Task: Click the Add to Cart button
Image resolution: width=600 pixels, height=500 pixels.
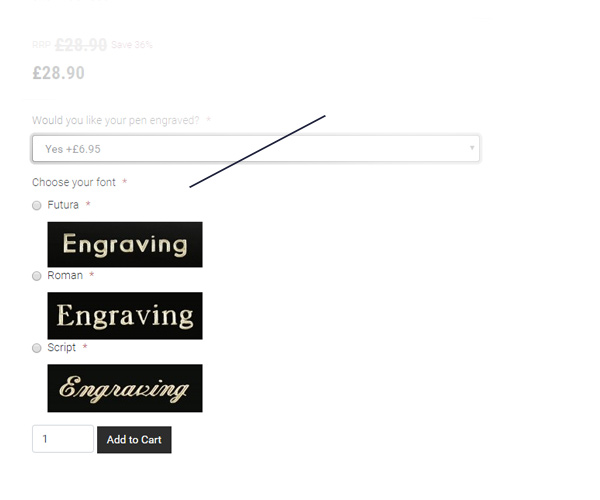Action: coord(134,440)
